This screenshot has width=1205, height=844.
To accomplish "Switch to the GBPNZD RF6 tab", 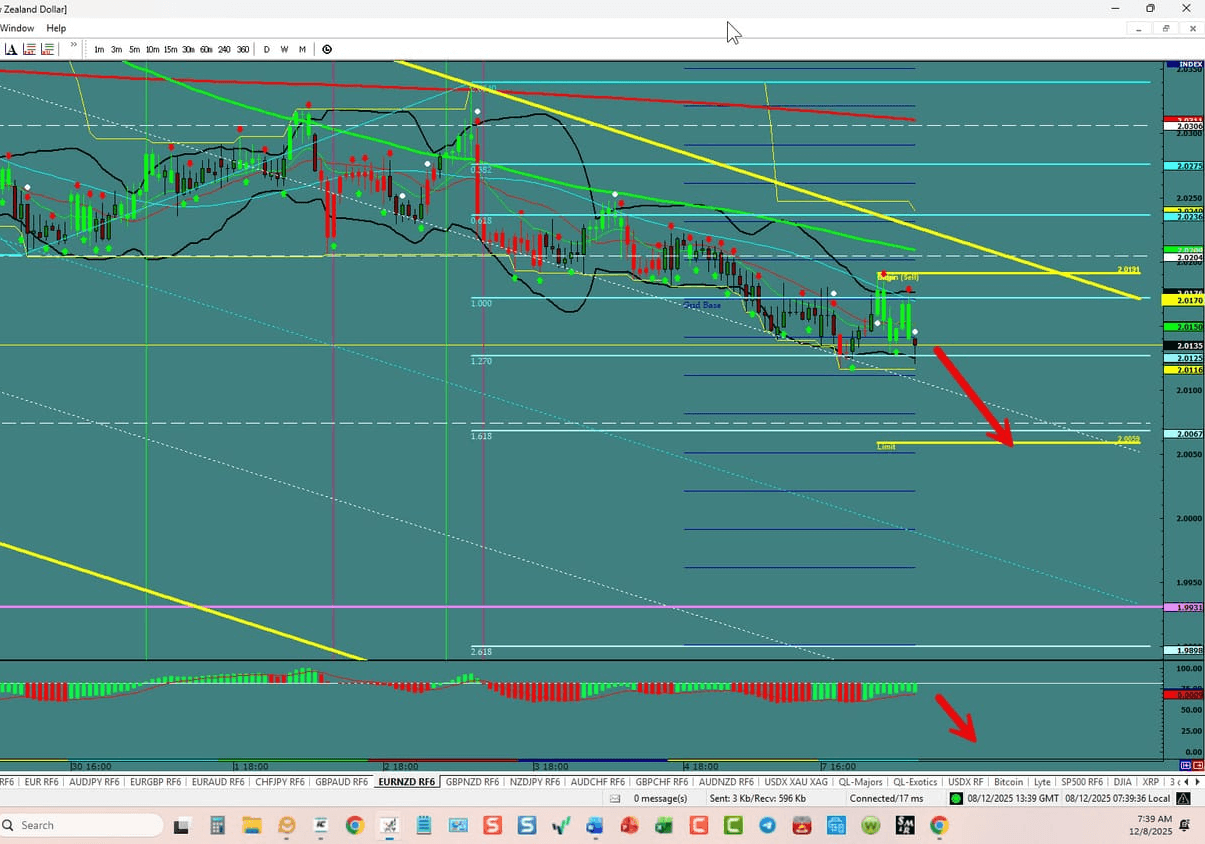I will [471, 781].
